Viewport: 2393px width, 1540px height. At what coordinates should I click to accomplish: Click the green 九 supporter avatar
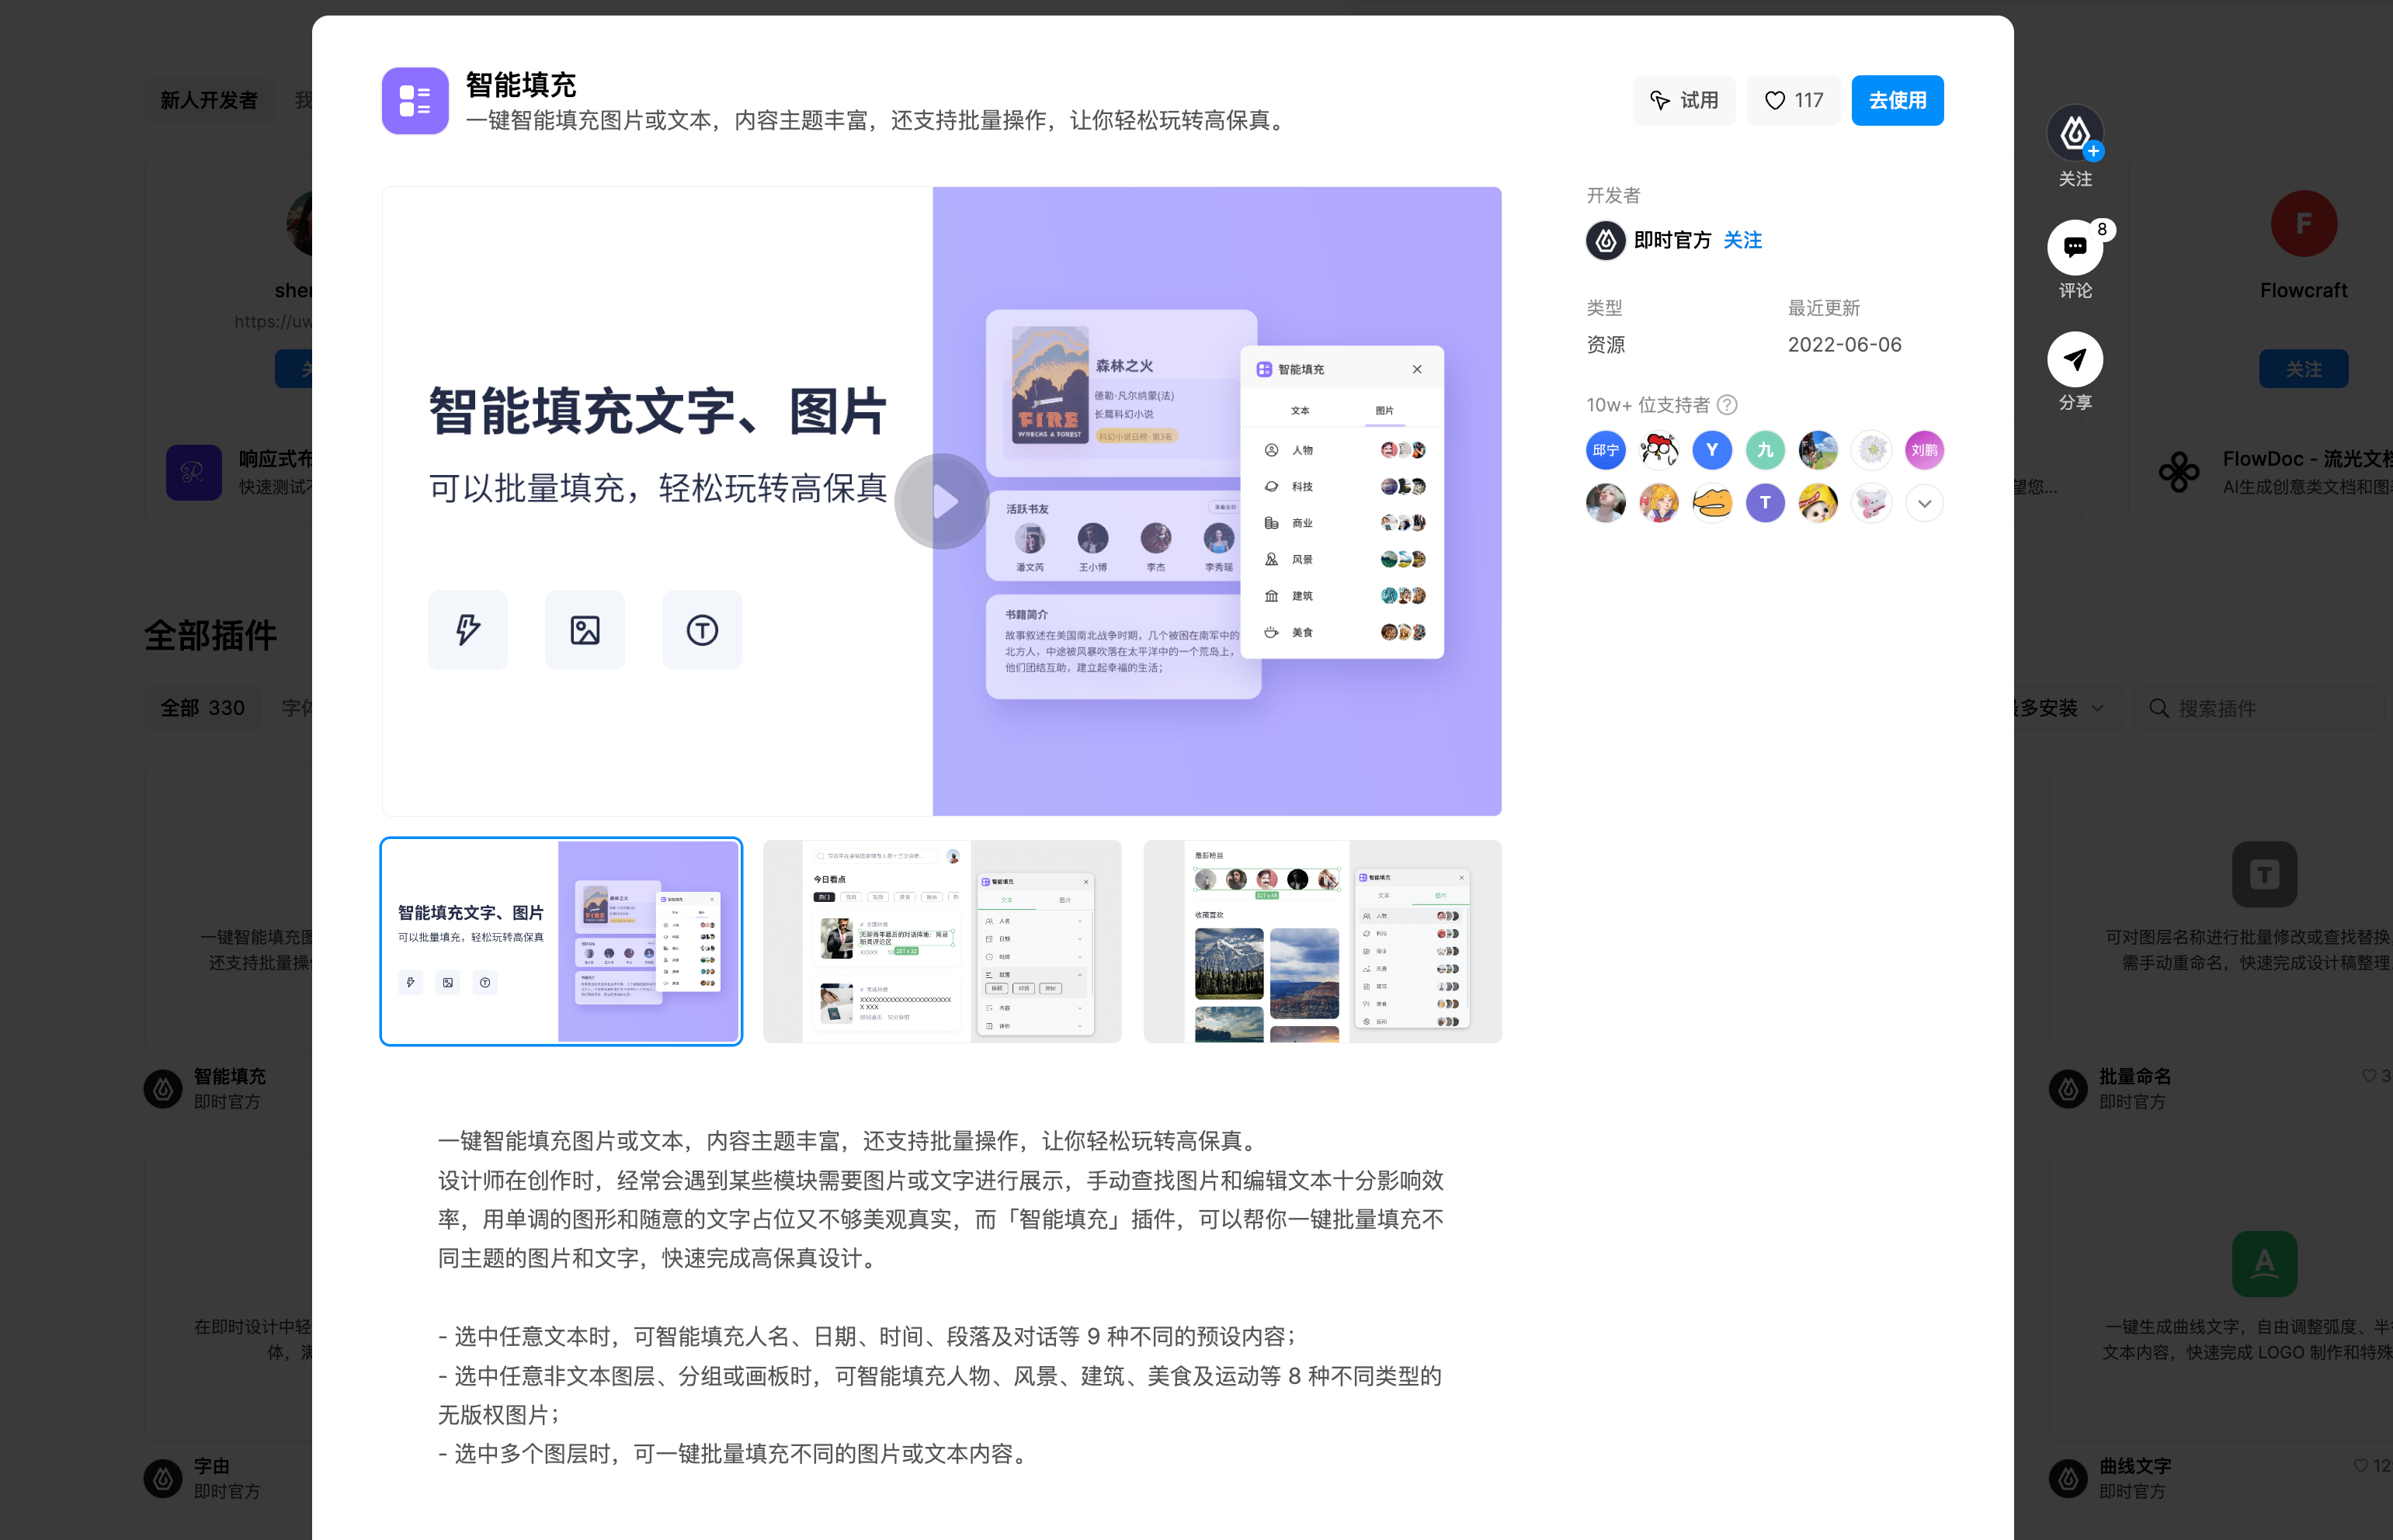(x=1765, y=450)
